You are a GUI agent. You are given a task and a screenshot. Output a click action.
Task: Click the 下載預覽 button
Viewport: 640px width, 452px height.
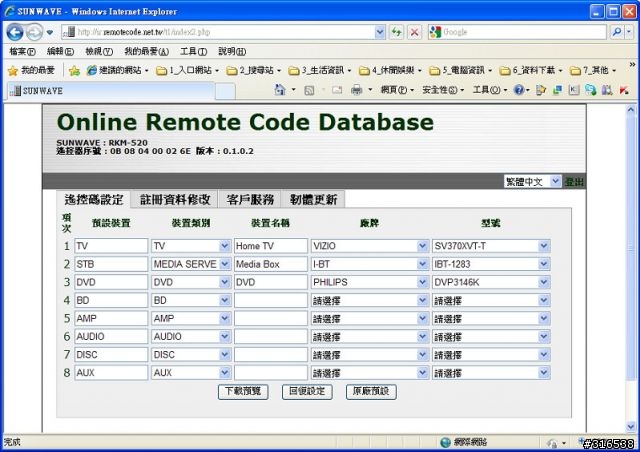(x=243, y=392)
